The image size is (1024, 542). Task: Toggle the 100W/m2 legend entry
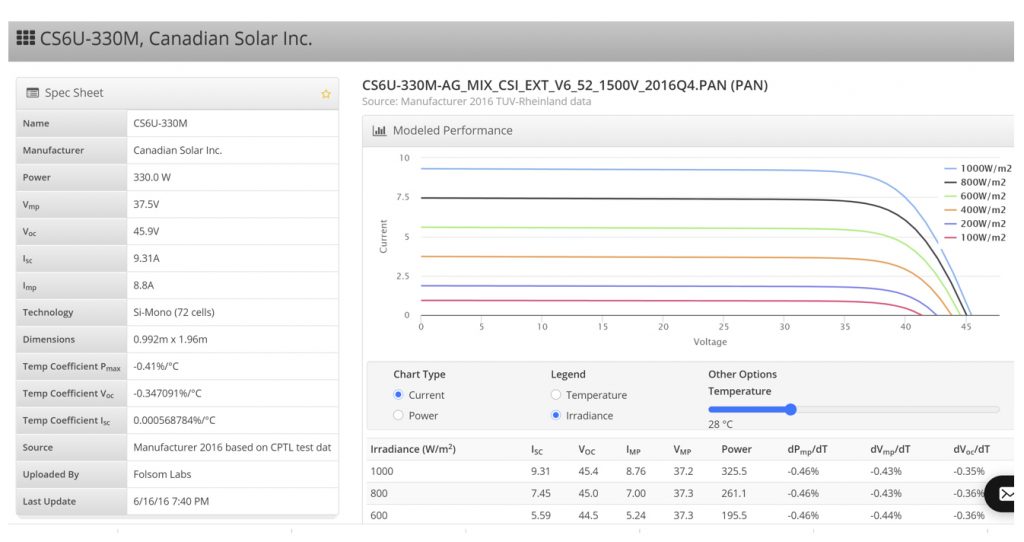(975, 237)
